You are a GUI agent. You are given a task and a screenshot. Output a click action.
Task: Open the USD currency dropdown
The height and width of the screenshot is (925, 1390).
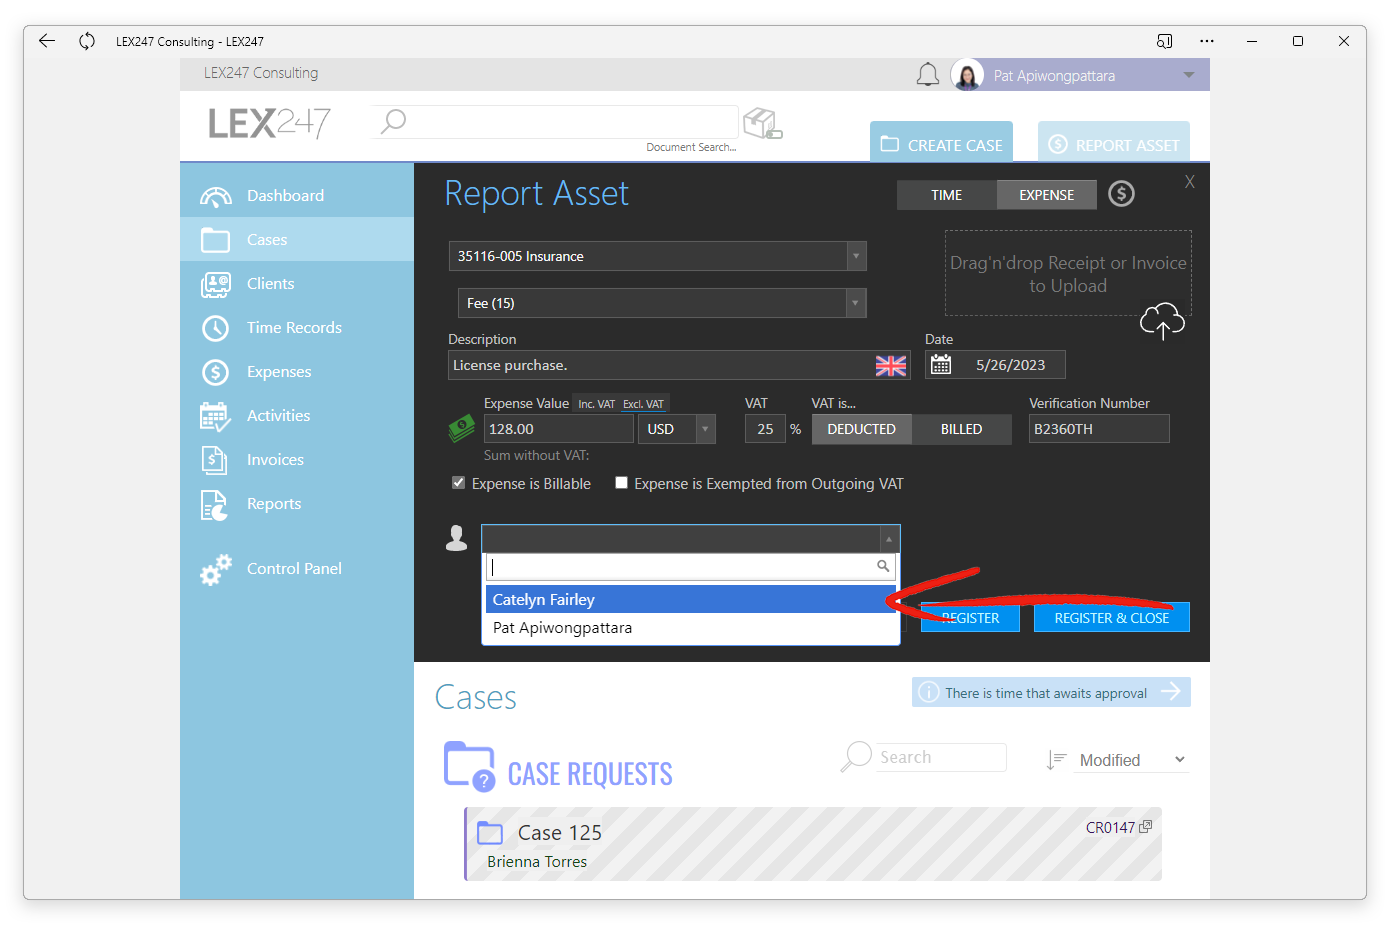tap(705, 429)
